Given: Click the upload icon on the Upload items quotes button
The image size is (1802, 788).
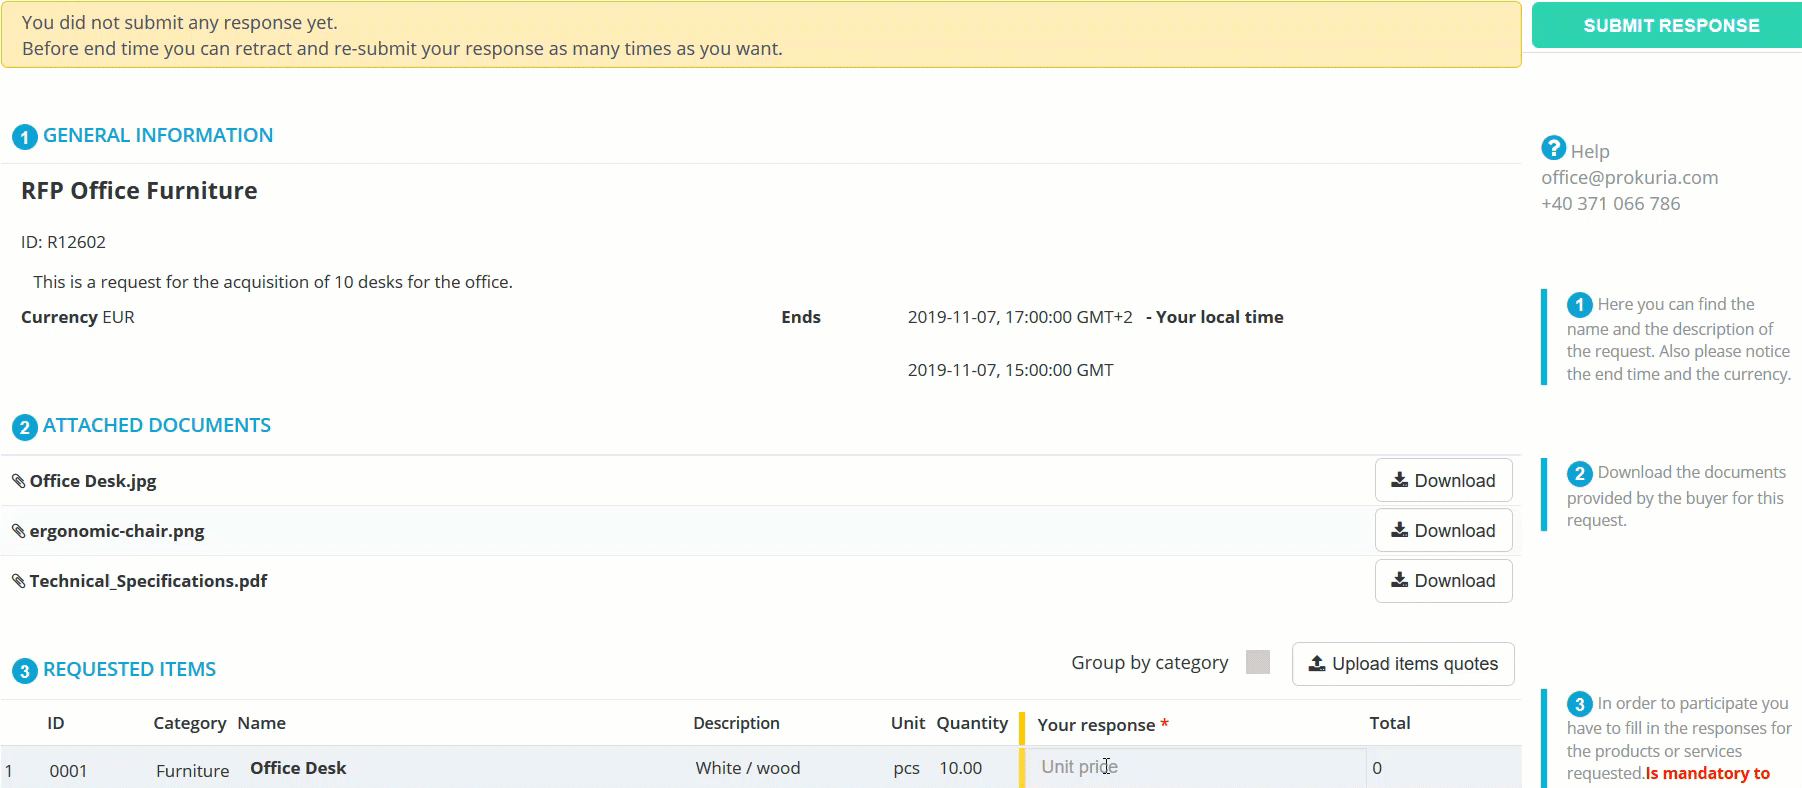Looking at the screenshot, I should (1317, 663).
